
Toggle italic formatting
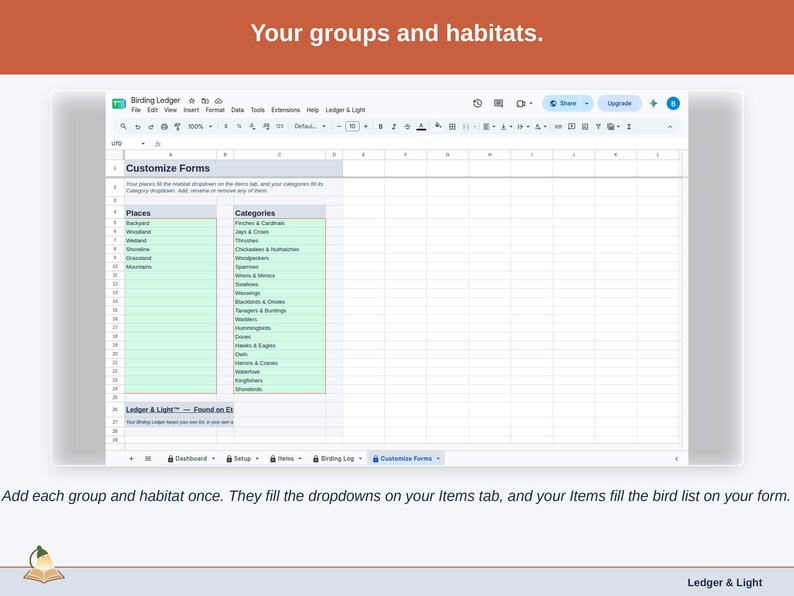pos(393,127)
